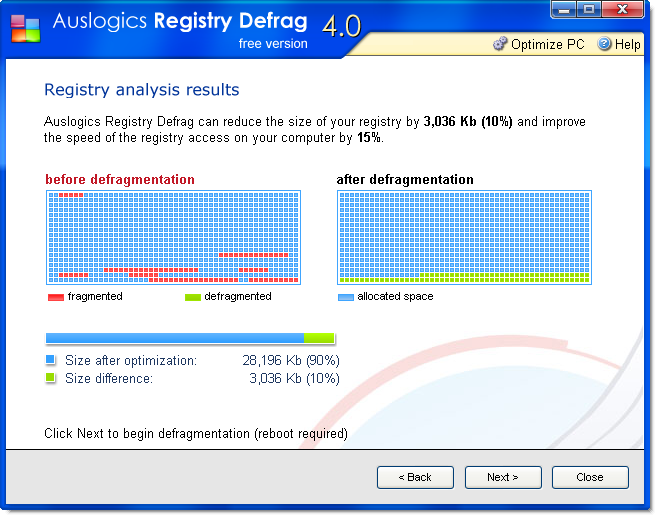Click the '3,036 Kb (10%)' size difference value

point(294,378)
